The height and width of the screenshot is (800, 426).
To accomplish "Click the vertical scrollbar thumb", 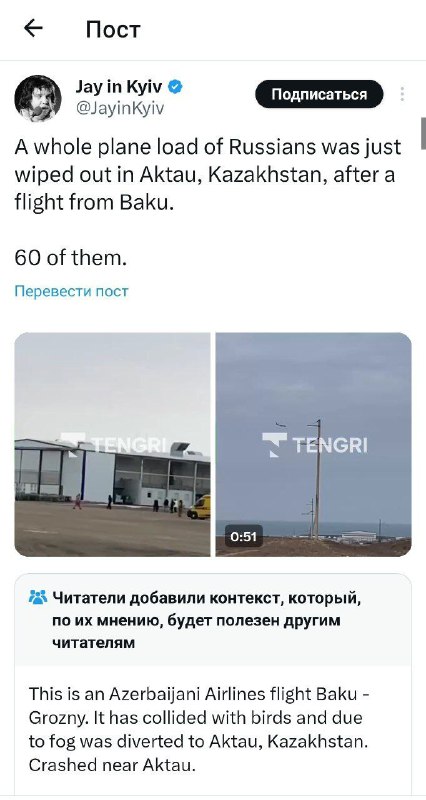I will click(423, 133).
